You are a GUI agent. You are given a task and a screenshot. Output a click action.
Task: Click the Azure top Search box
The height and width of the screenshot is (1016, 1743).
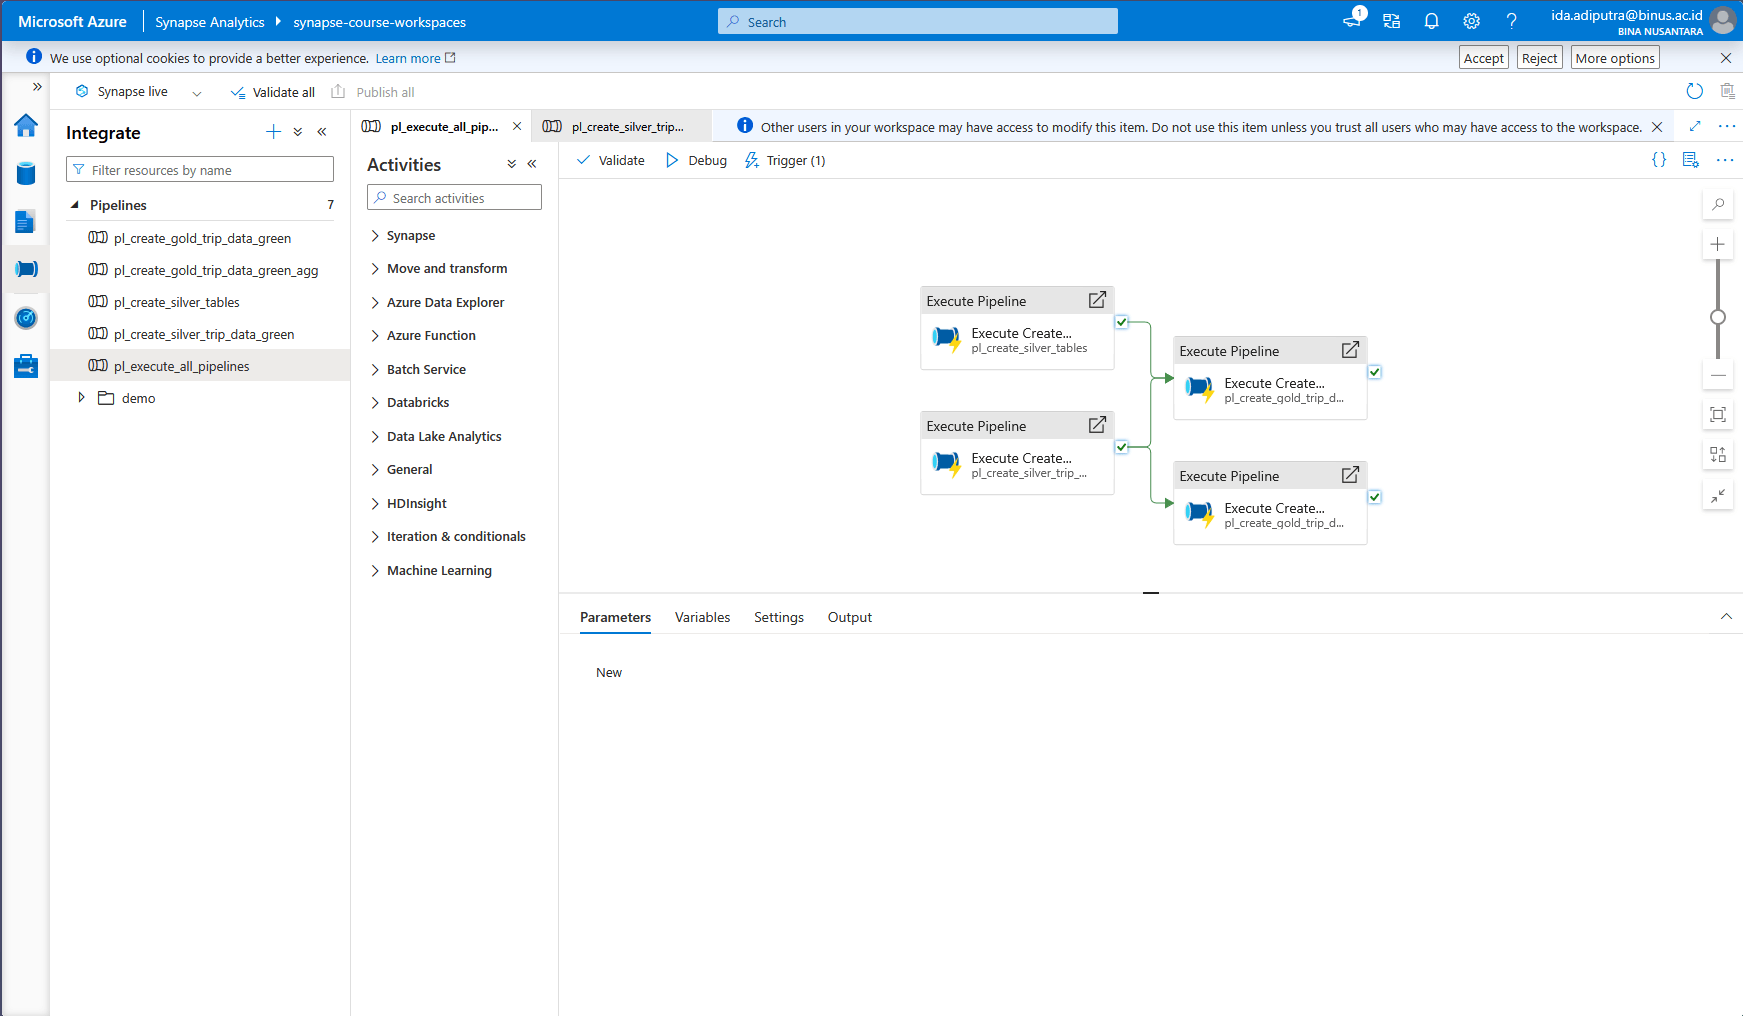pyautogui.click(x=918, y=21)
